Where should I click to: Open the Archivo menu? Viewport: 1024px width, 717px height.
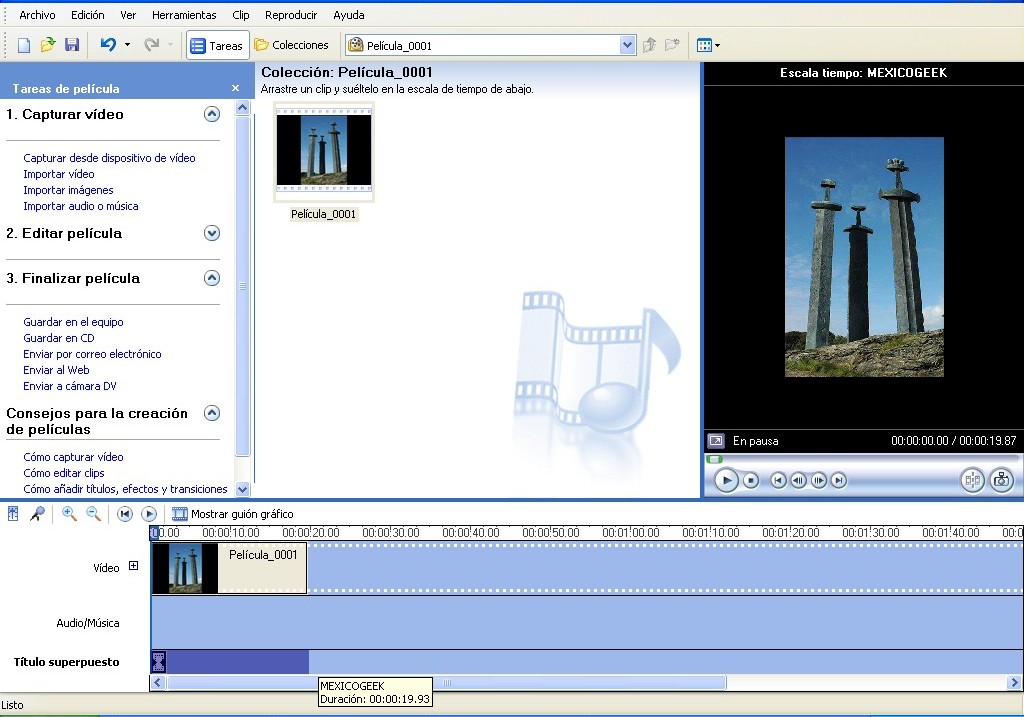[x=37, y=15]
